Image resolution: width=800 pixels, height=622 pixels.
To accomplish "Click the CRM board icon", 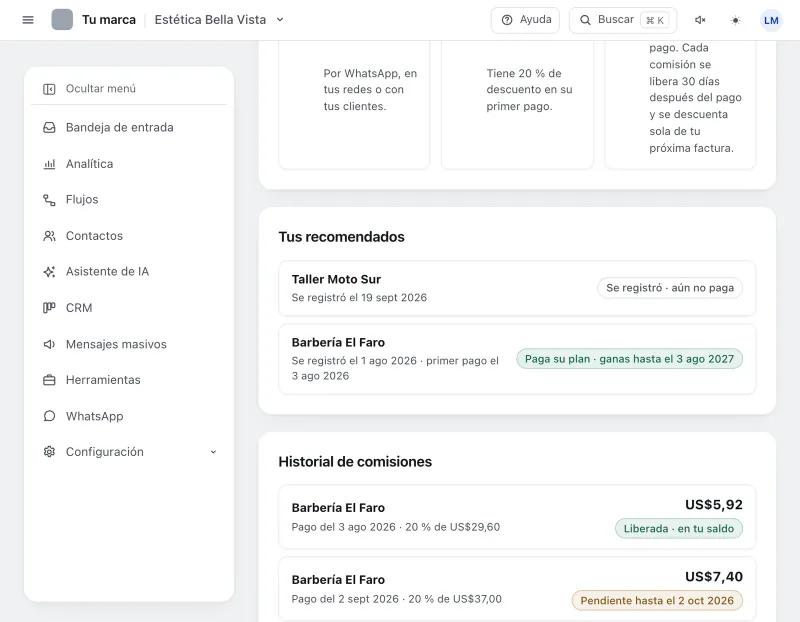I will tap(49, 308).
